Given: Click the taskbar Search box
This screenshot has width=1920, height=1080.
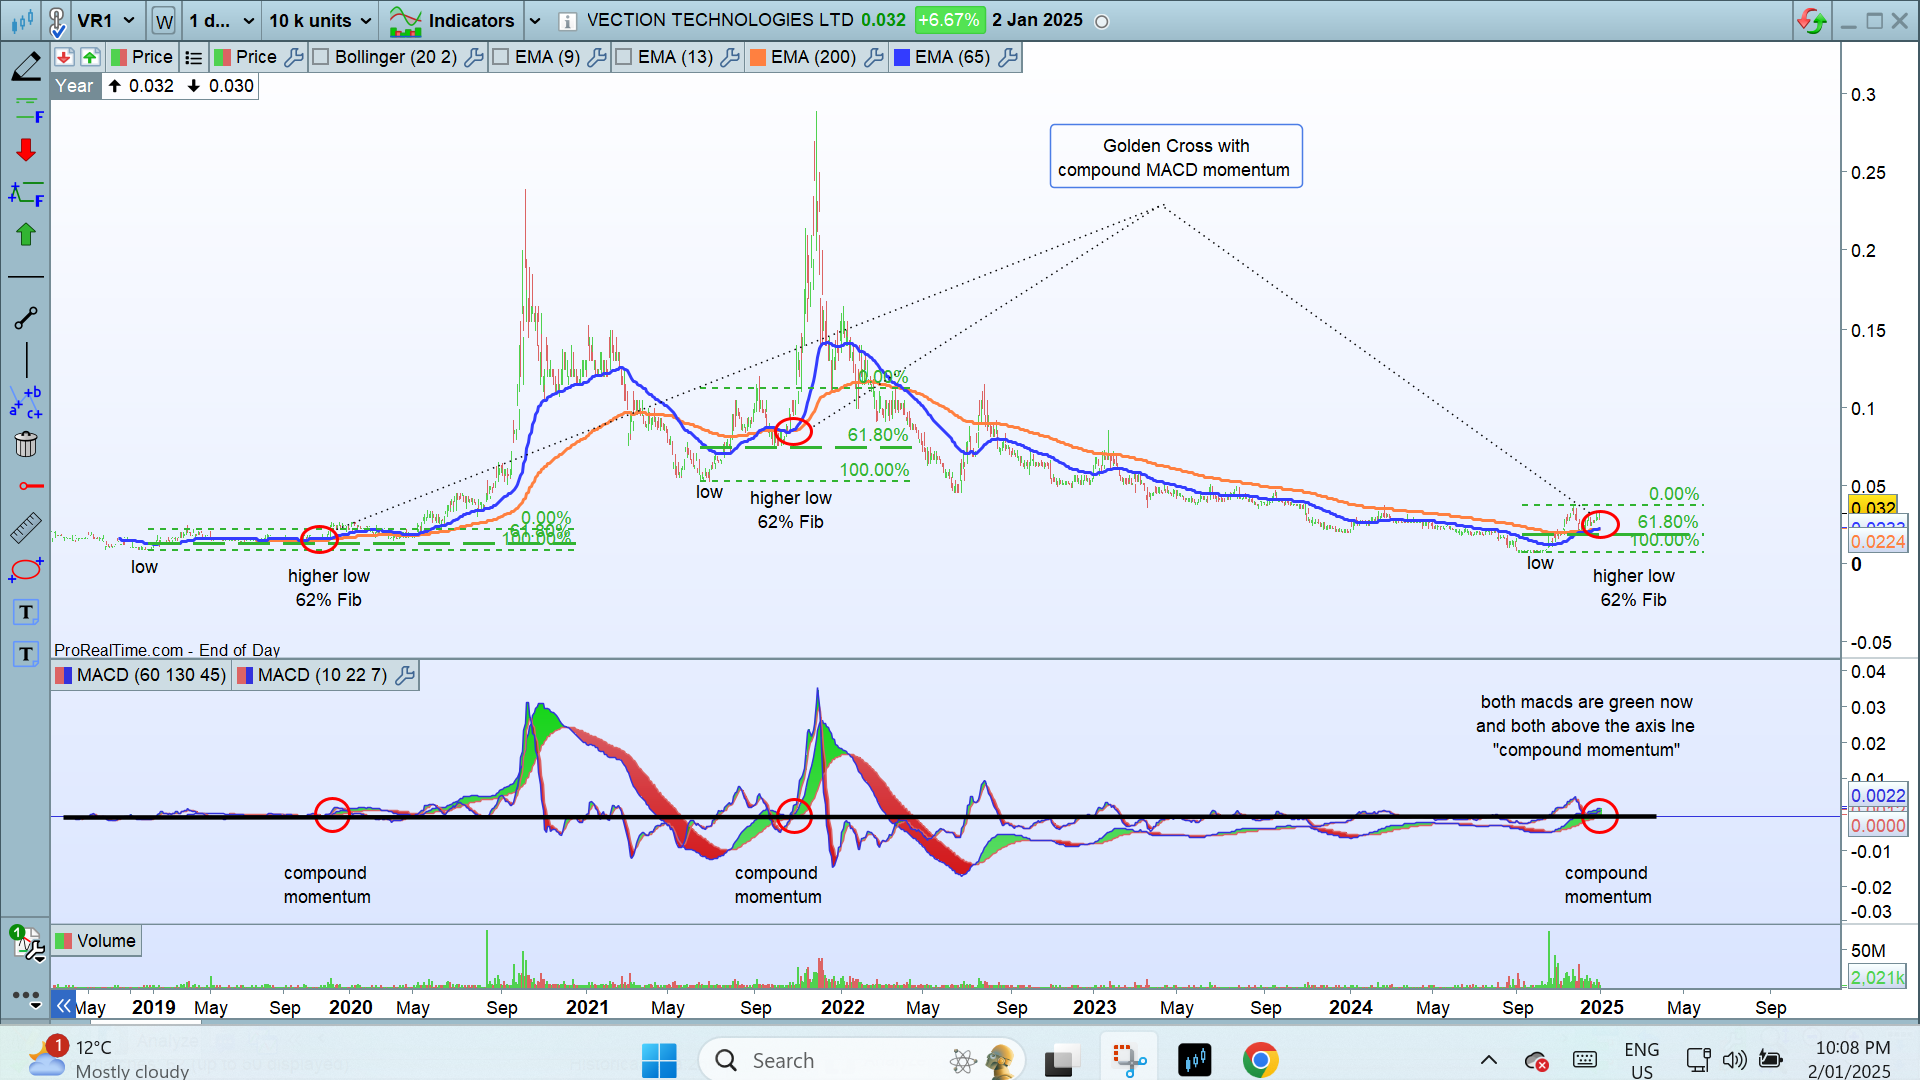Looking at the screenshot, I should click(862, 1060).
